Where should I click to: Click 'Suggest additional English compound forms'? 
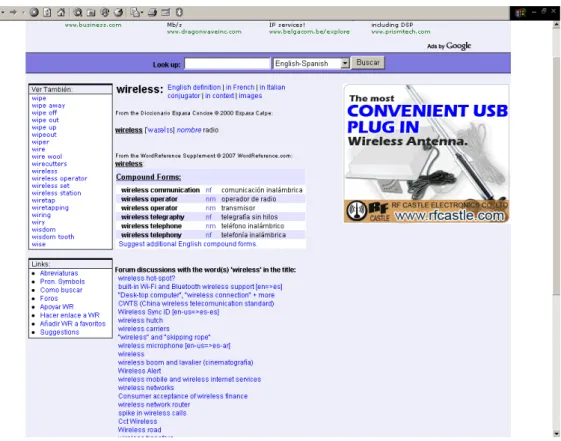click(x=187, y=244)
